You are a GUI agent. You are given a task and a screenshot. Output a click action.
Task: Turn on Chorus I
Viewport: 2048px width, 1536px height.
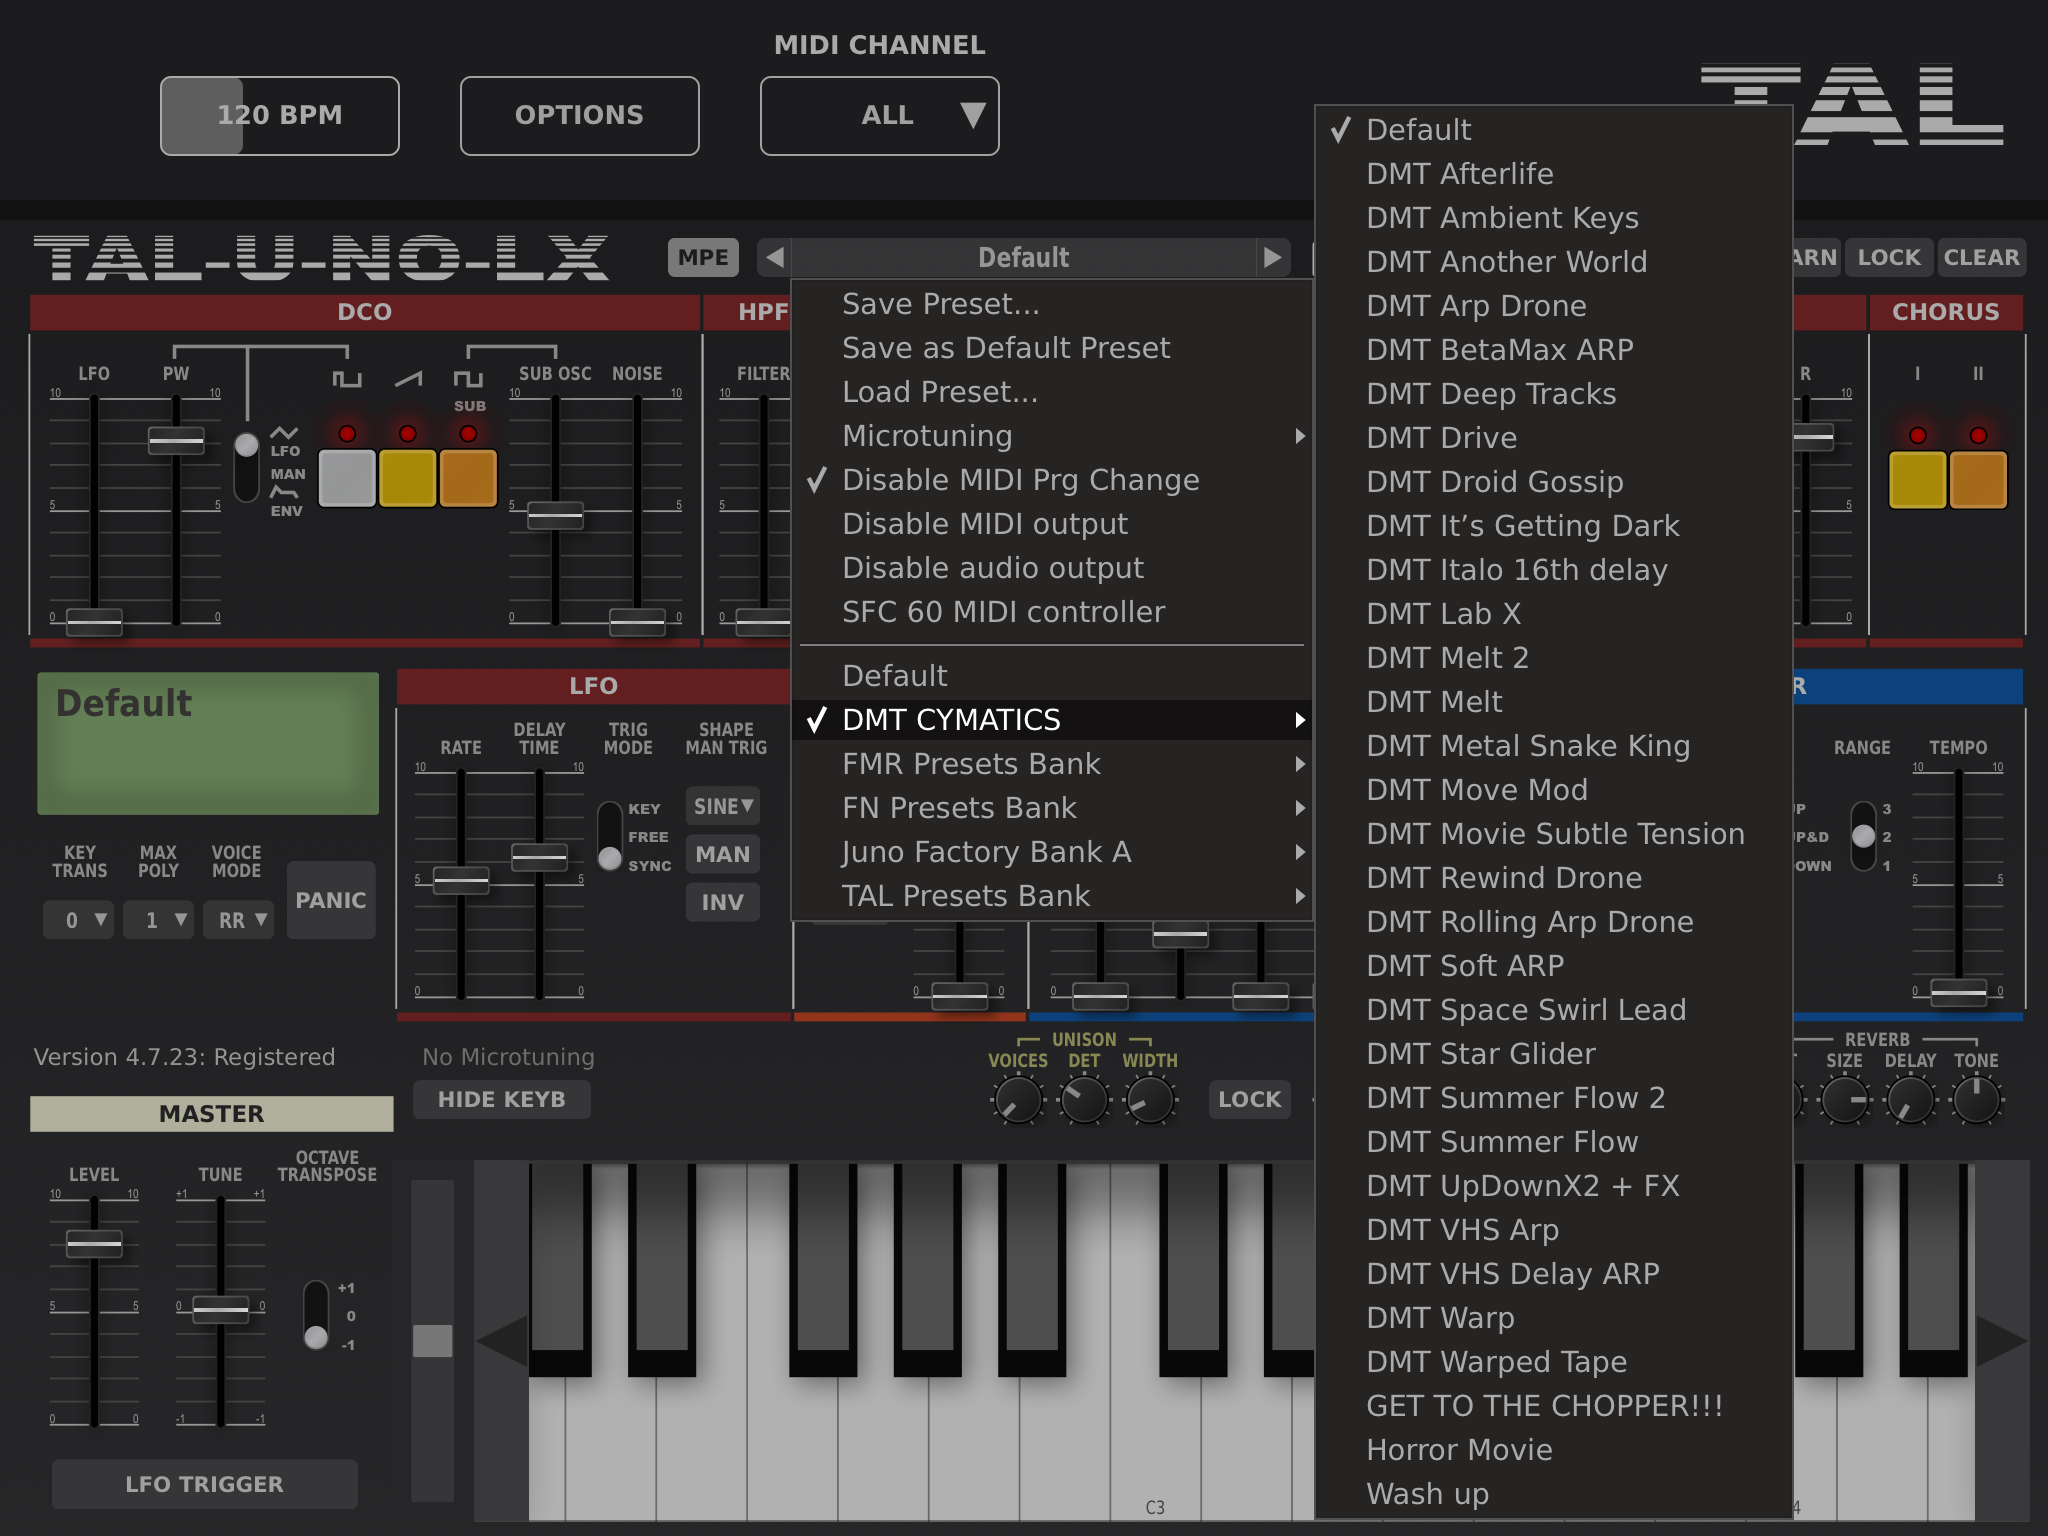[x=1917, y=480]
